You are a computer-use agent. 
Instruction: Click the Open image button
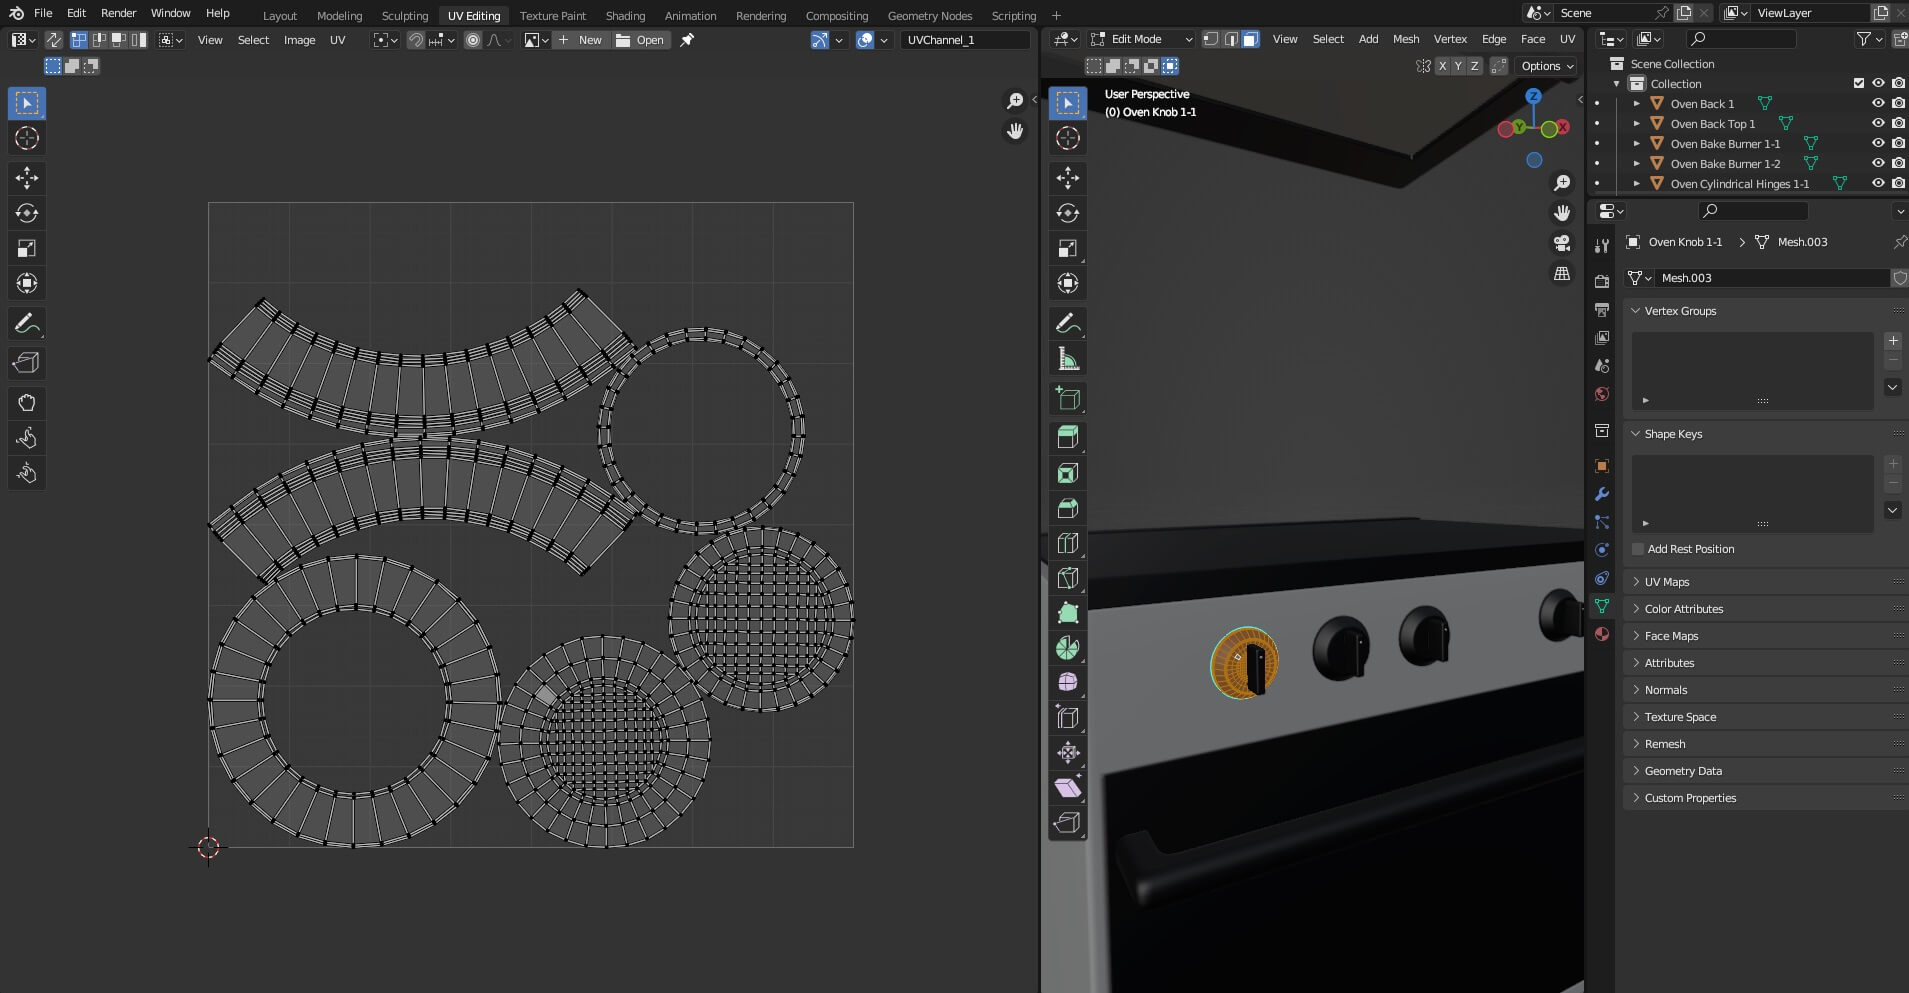point(640,40)
